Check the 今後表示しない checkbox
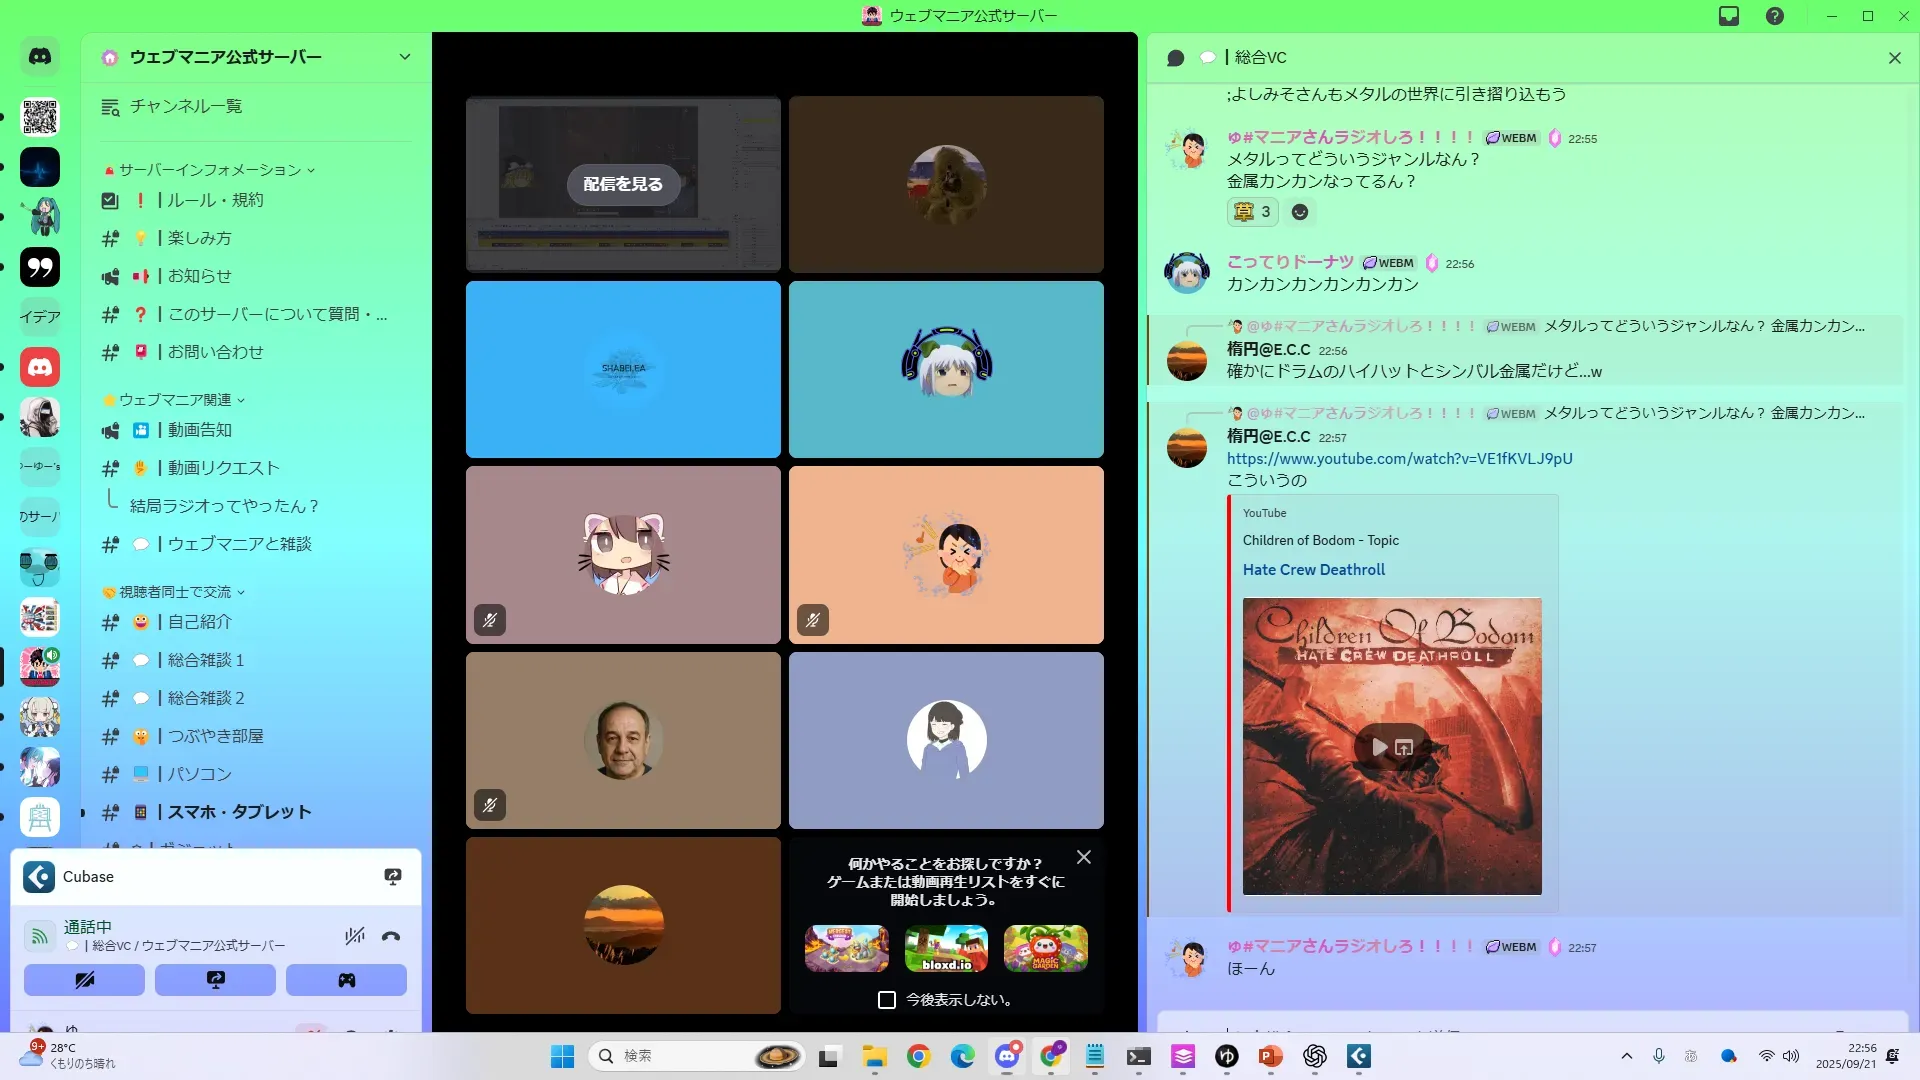The height and width of the screenshot is (1080, 1920). [x=887, y=1000]
